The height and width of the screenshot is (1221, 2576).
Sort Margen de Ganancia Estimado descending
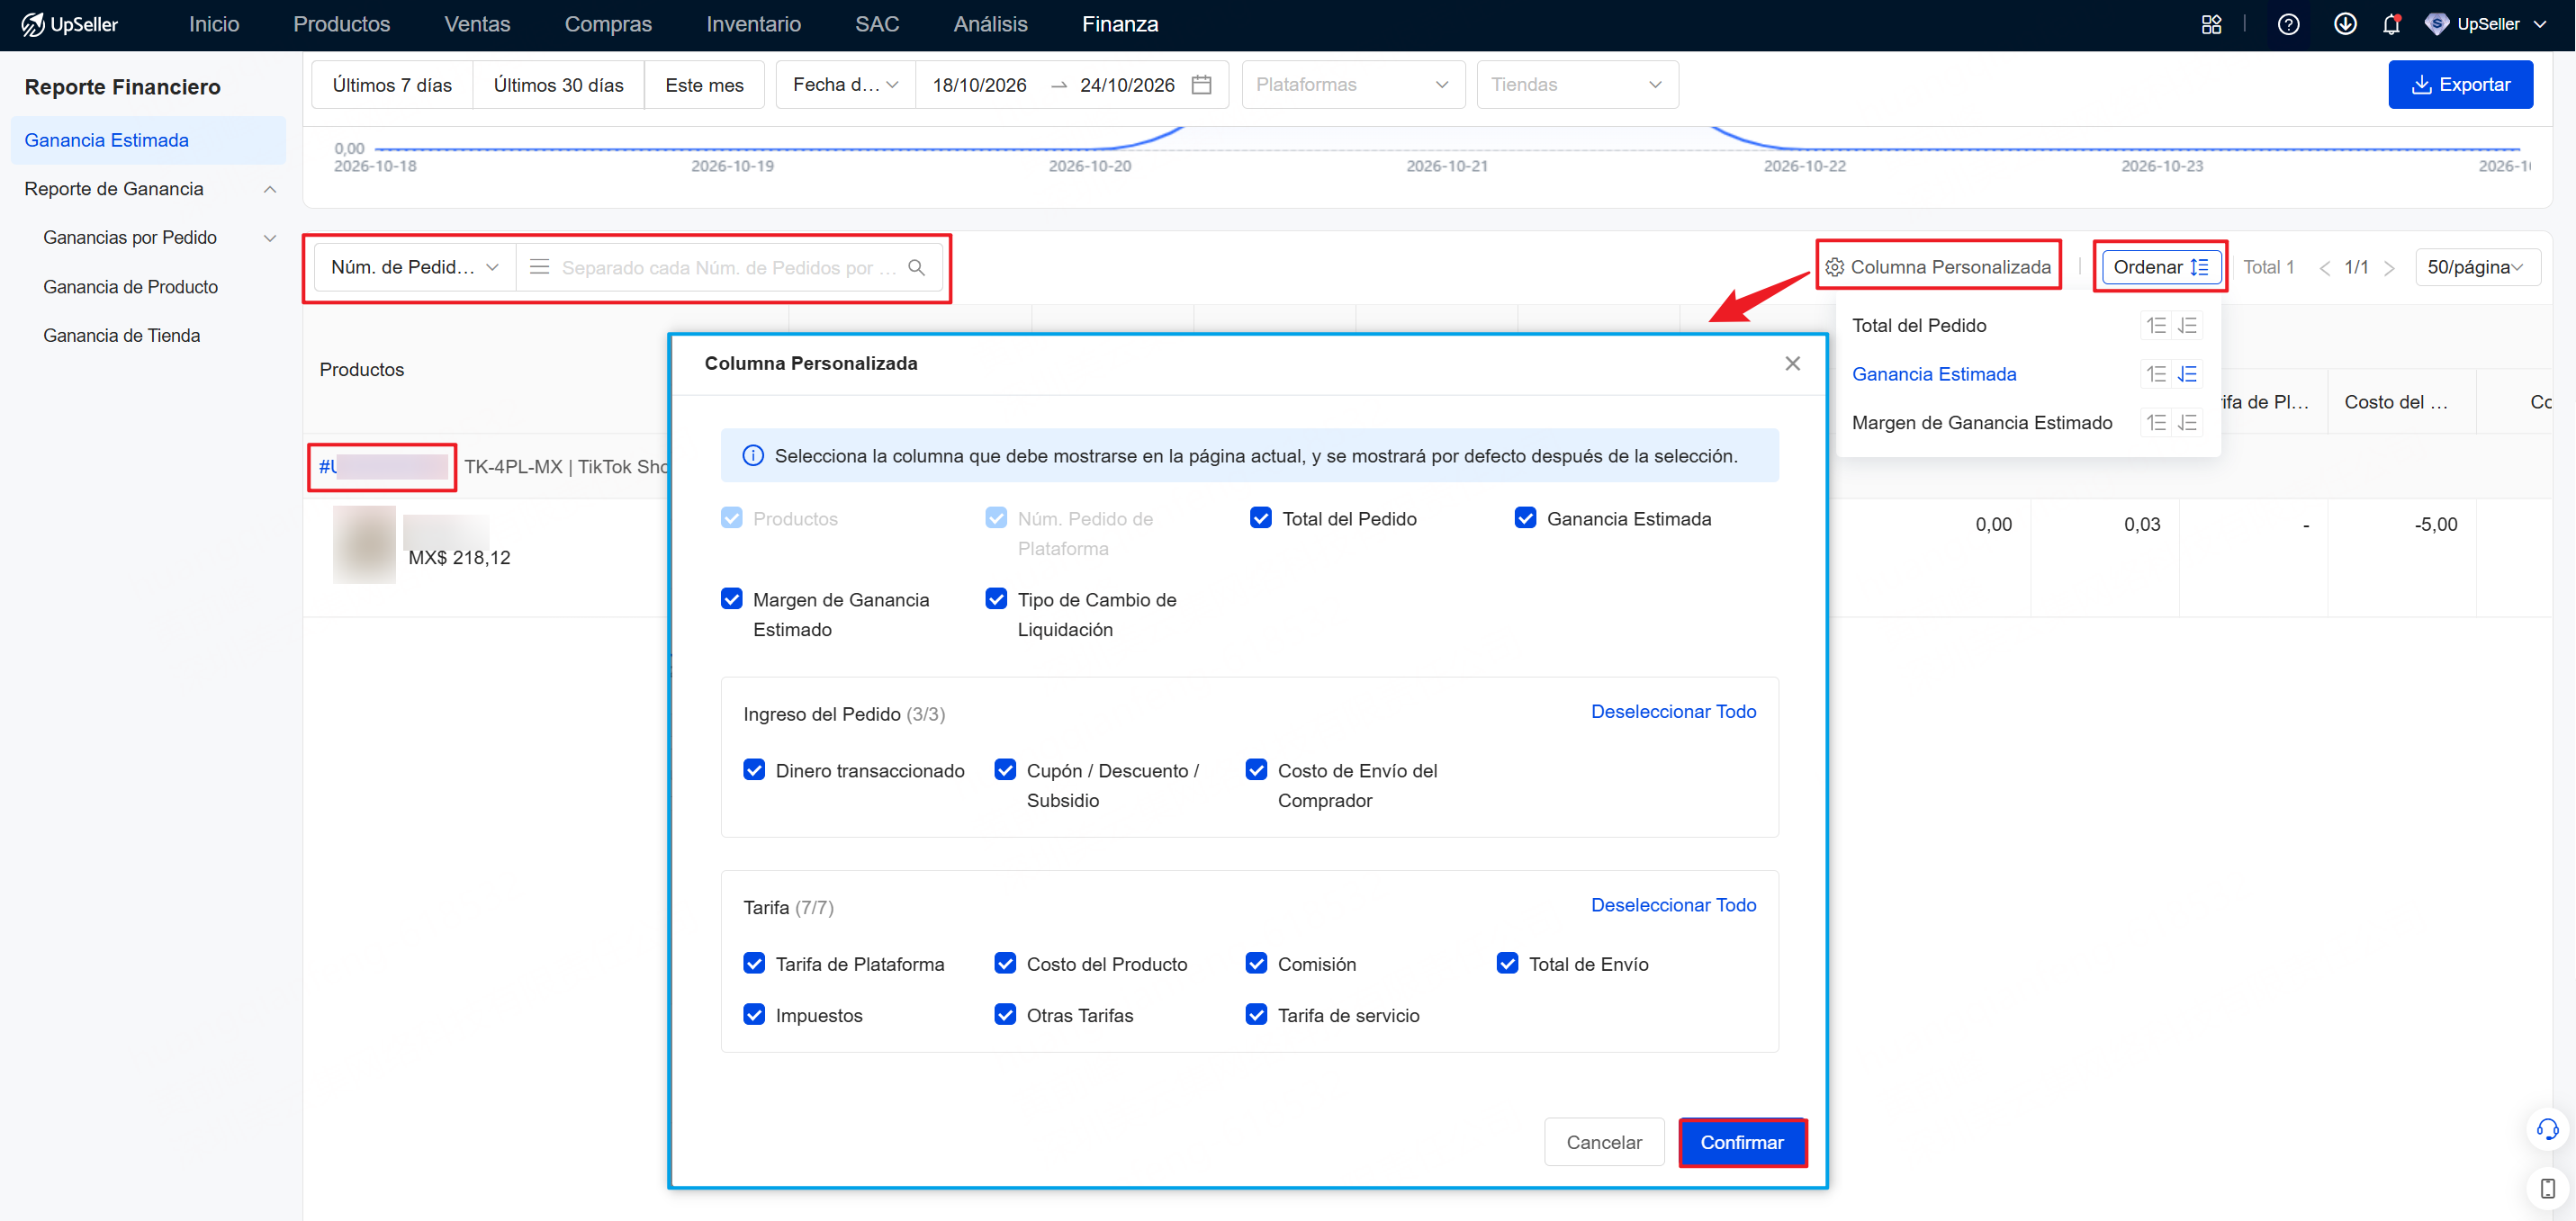tap(2188, 422)
